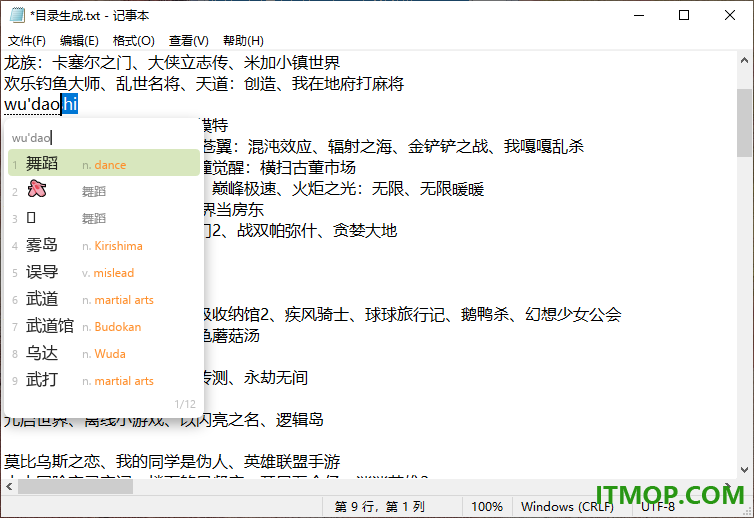Open the 文件(F) menu
The image size is (754, 518).
click(x=27, y=40)
